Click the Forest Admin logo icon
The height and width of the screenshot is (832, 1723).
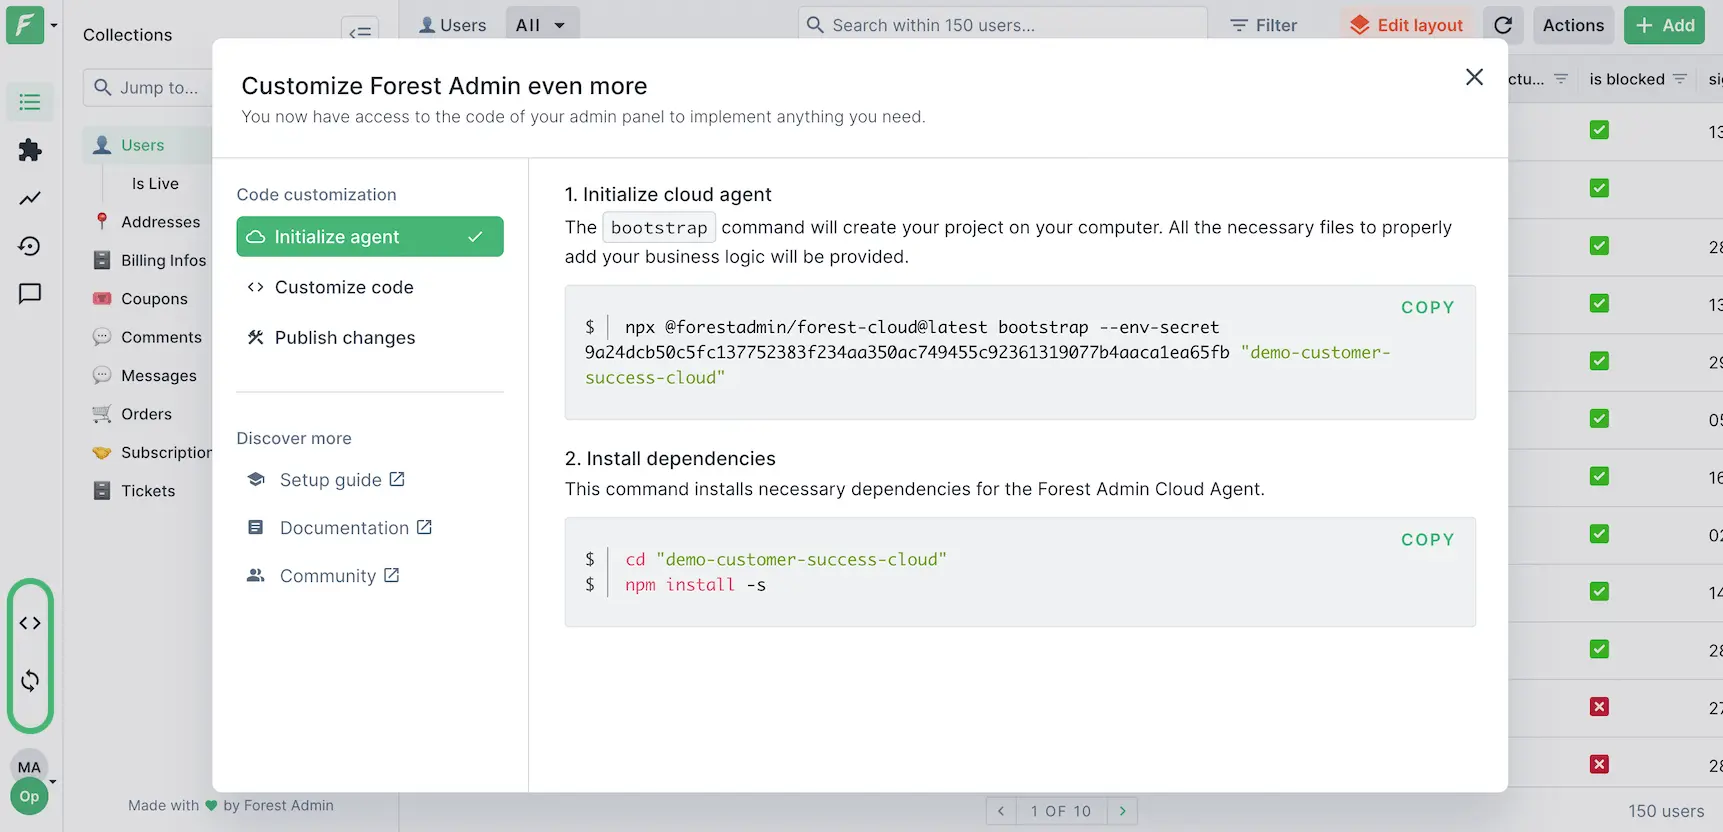pos(25,25)
